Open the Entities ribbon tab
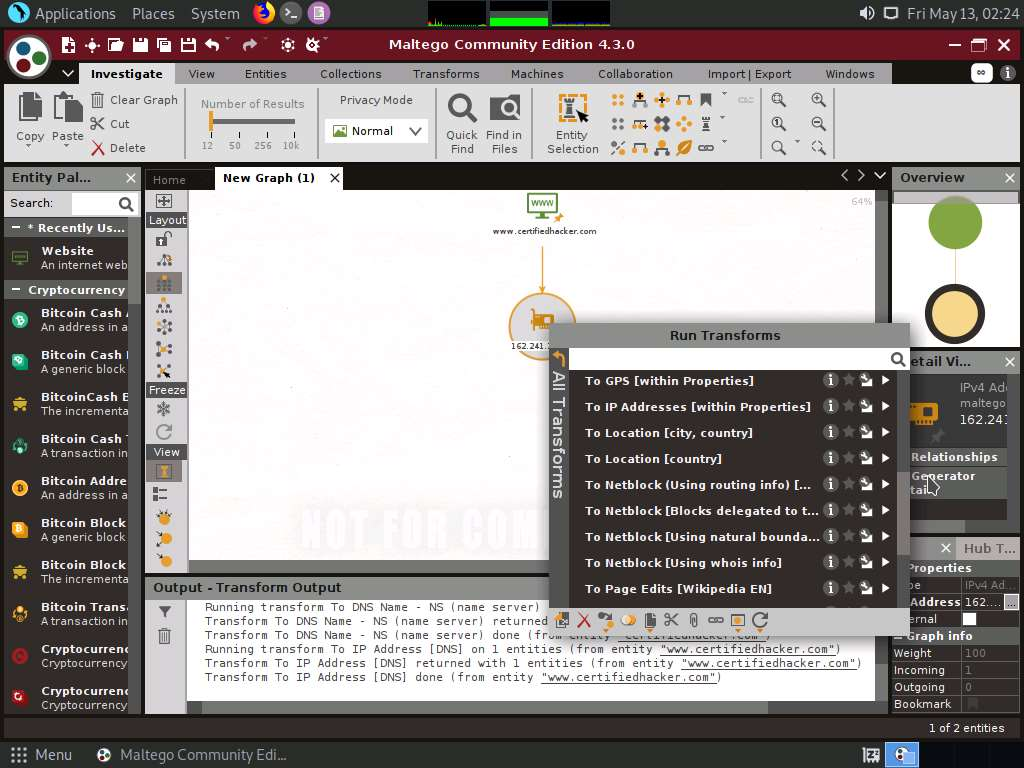 pos(265,74)
